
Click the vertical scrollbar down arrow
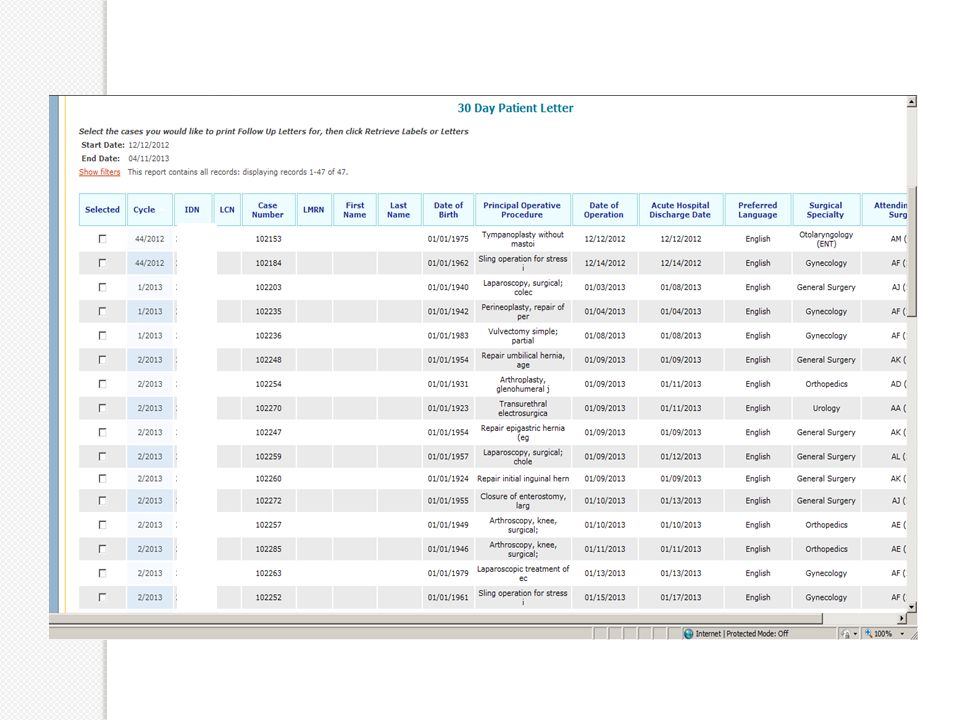(x=912, y=606)
